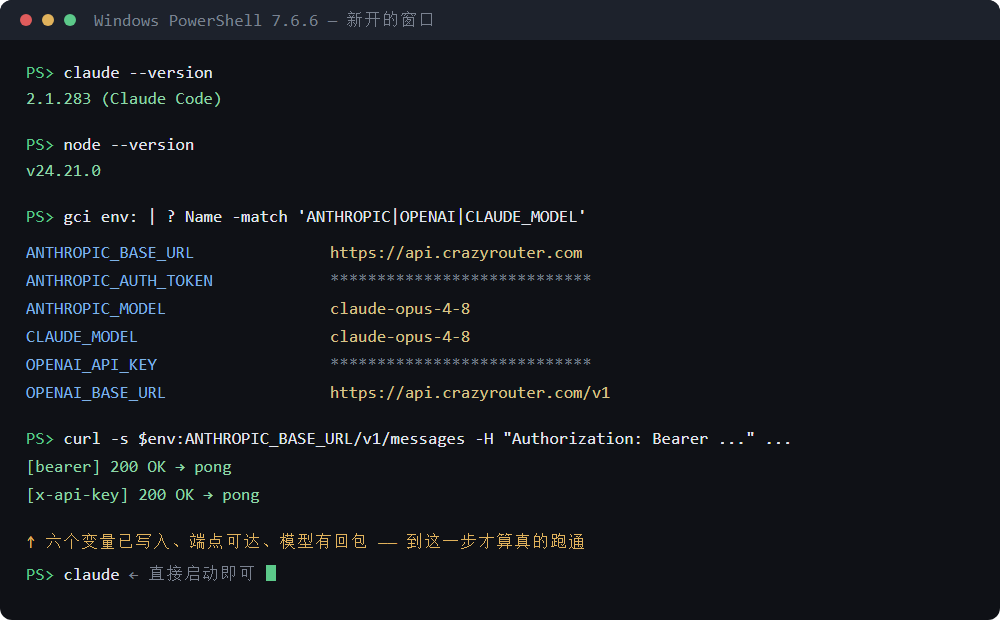The height and width of the screenshot is (620, 1000).
Task: Select the '[bearer] 200 OK → pong' line
Action: (x=129, y=467)
